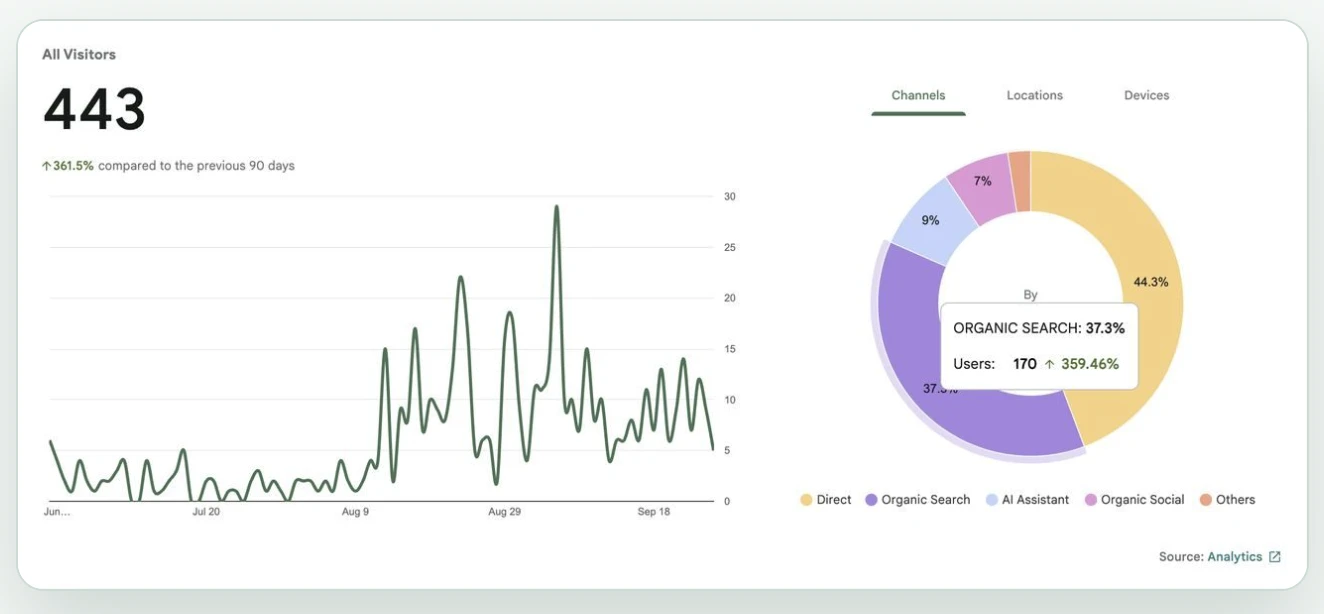Screen dimensions: 1324x614
Task: Toggle the Others legend label
Action: [x=1236, y=500]
